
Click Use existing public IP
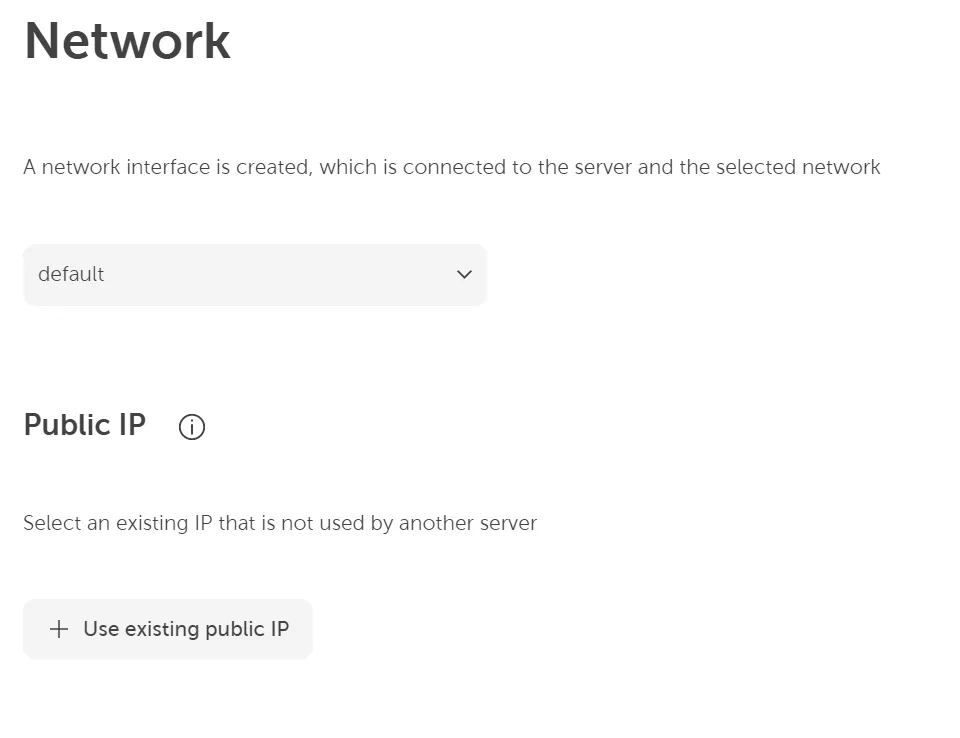[x=167, y=629]
